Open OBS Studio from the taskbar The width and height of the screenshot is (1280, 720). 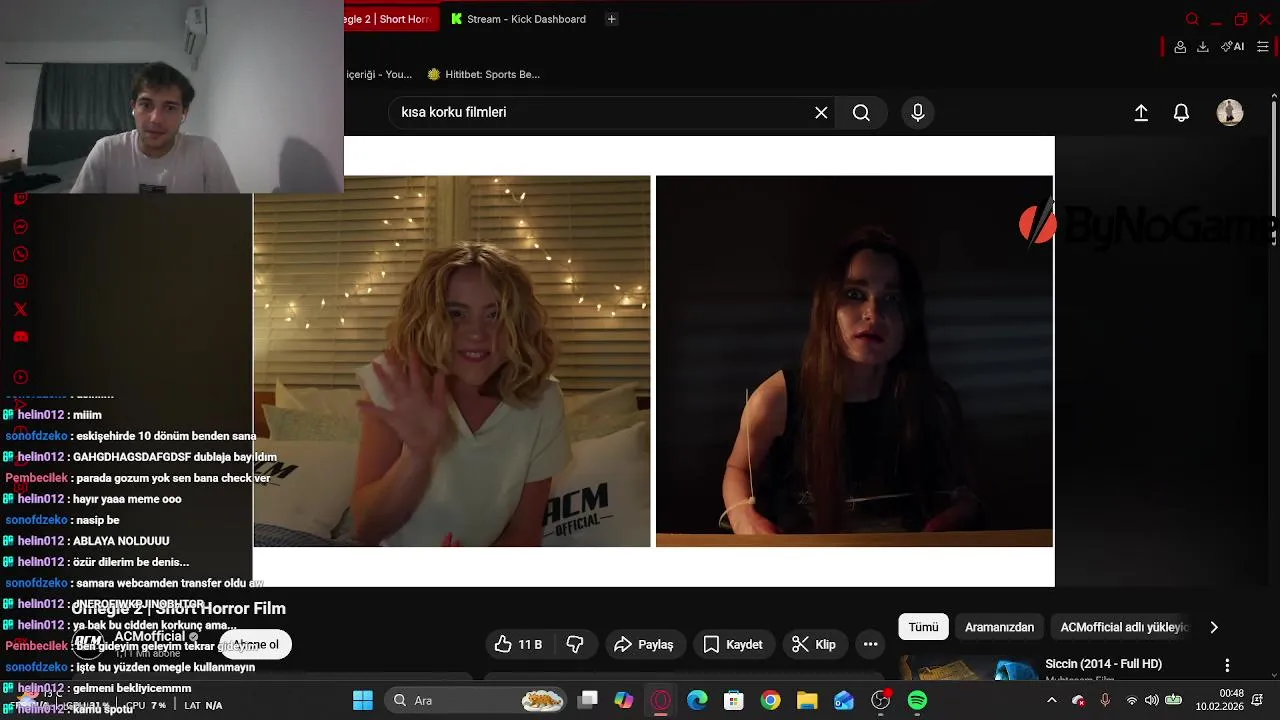tap(881, 701)
